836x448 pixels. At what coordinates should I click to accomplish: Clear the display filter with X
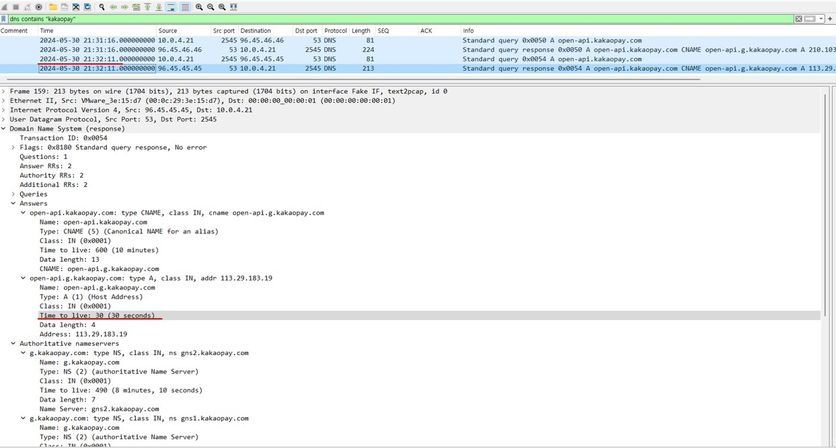pyautogui.click(x=799, y=19)
